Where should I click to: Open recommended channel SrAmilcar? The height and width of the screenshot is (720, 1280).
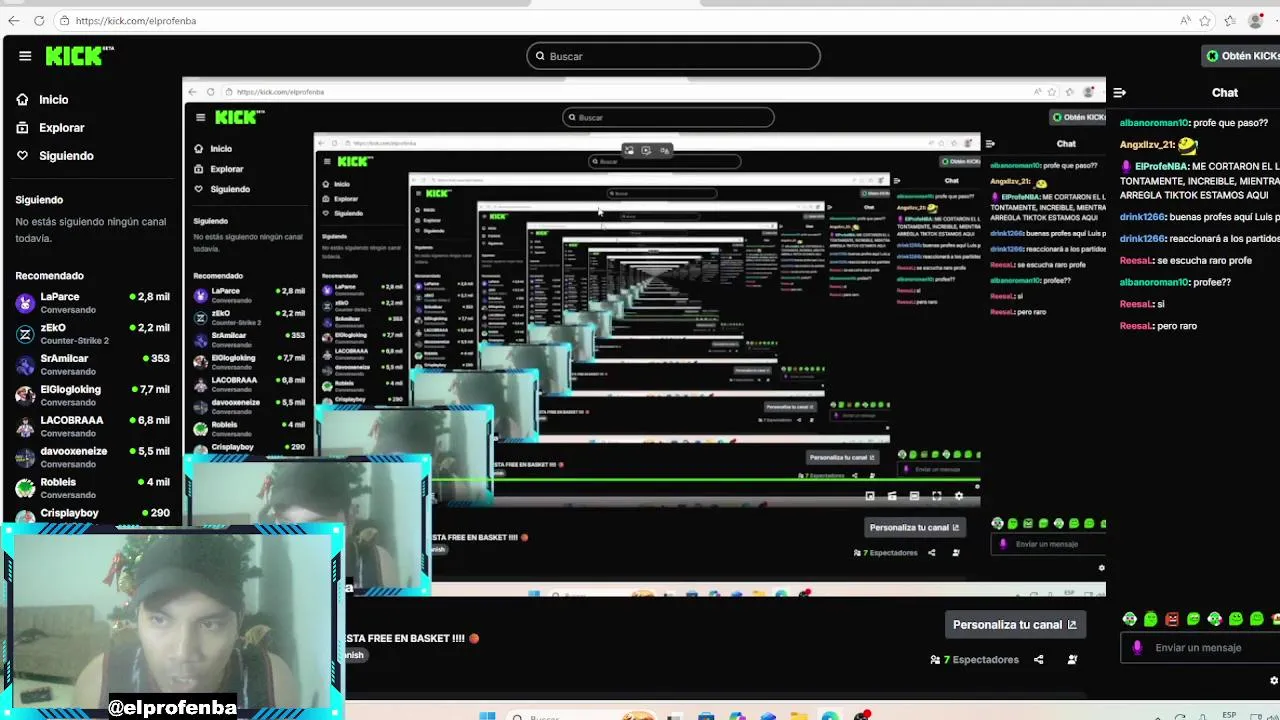[x=92, y=364]
